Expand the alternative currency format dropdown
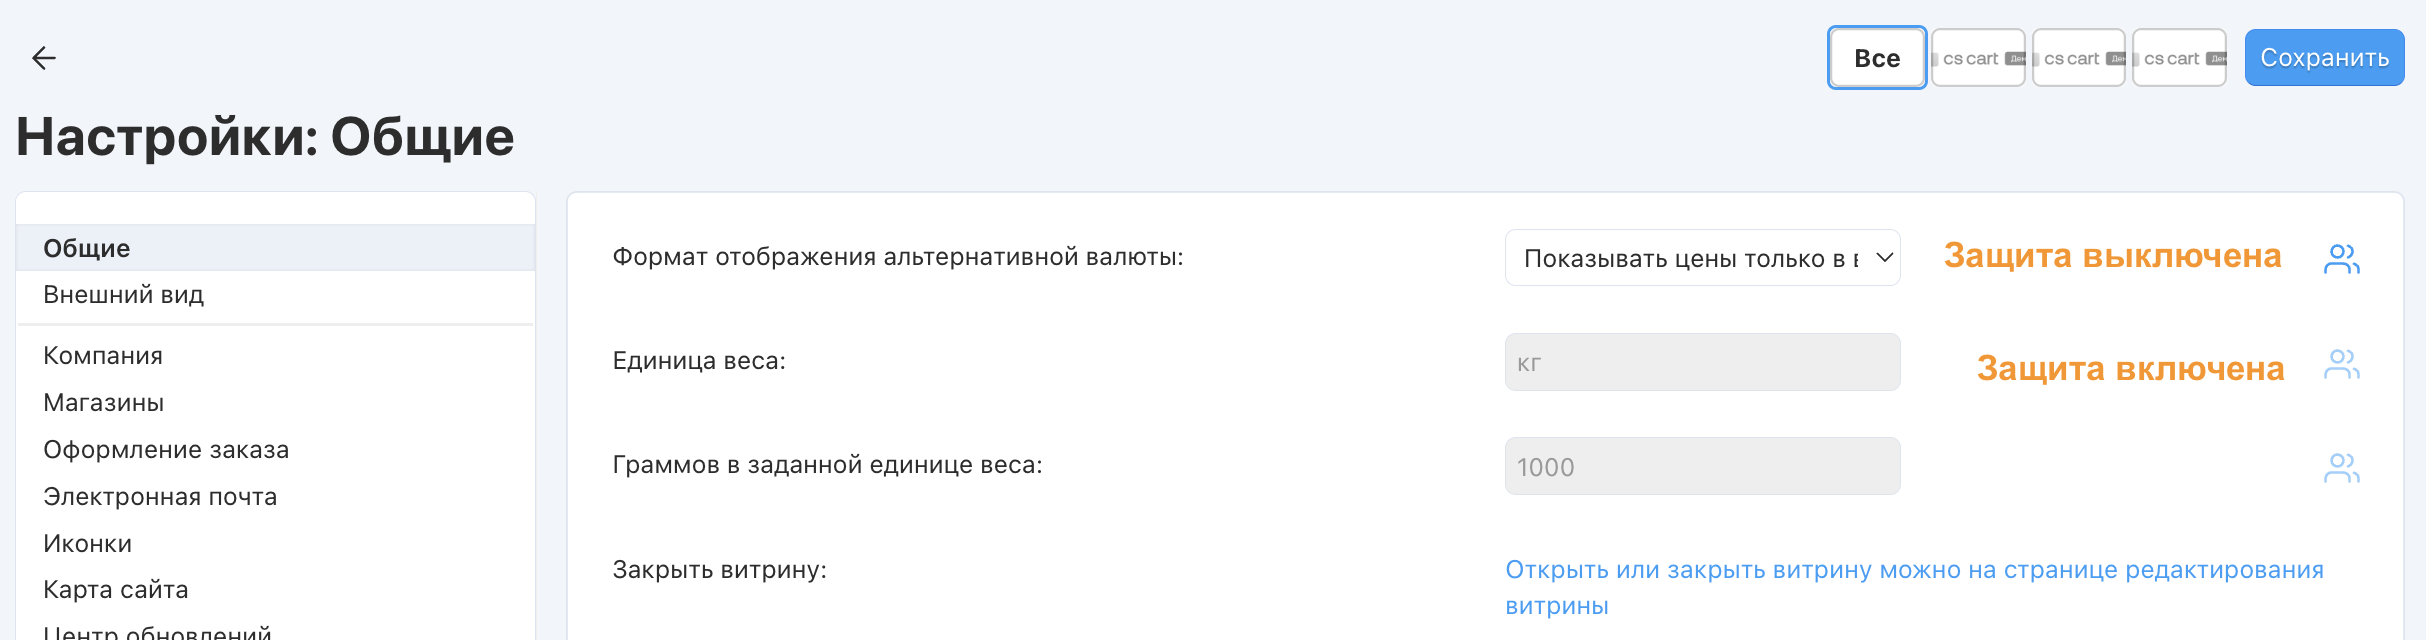2426x640 pixels. coord(1702,258)
